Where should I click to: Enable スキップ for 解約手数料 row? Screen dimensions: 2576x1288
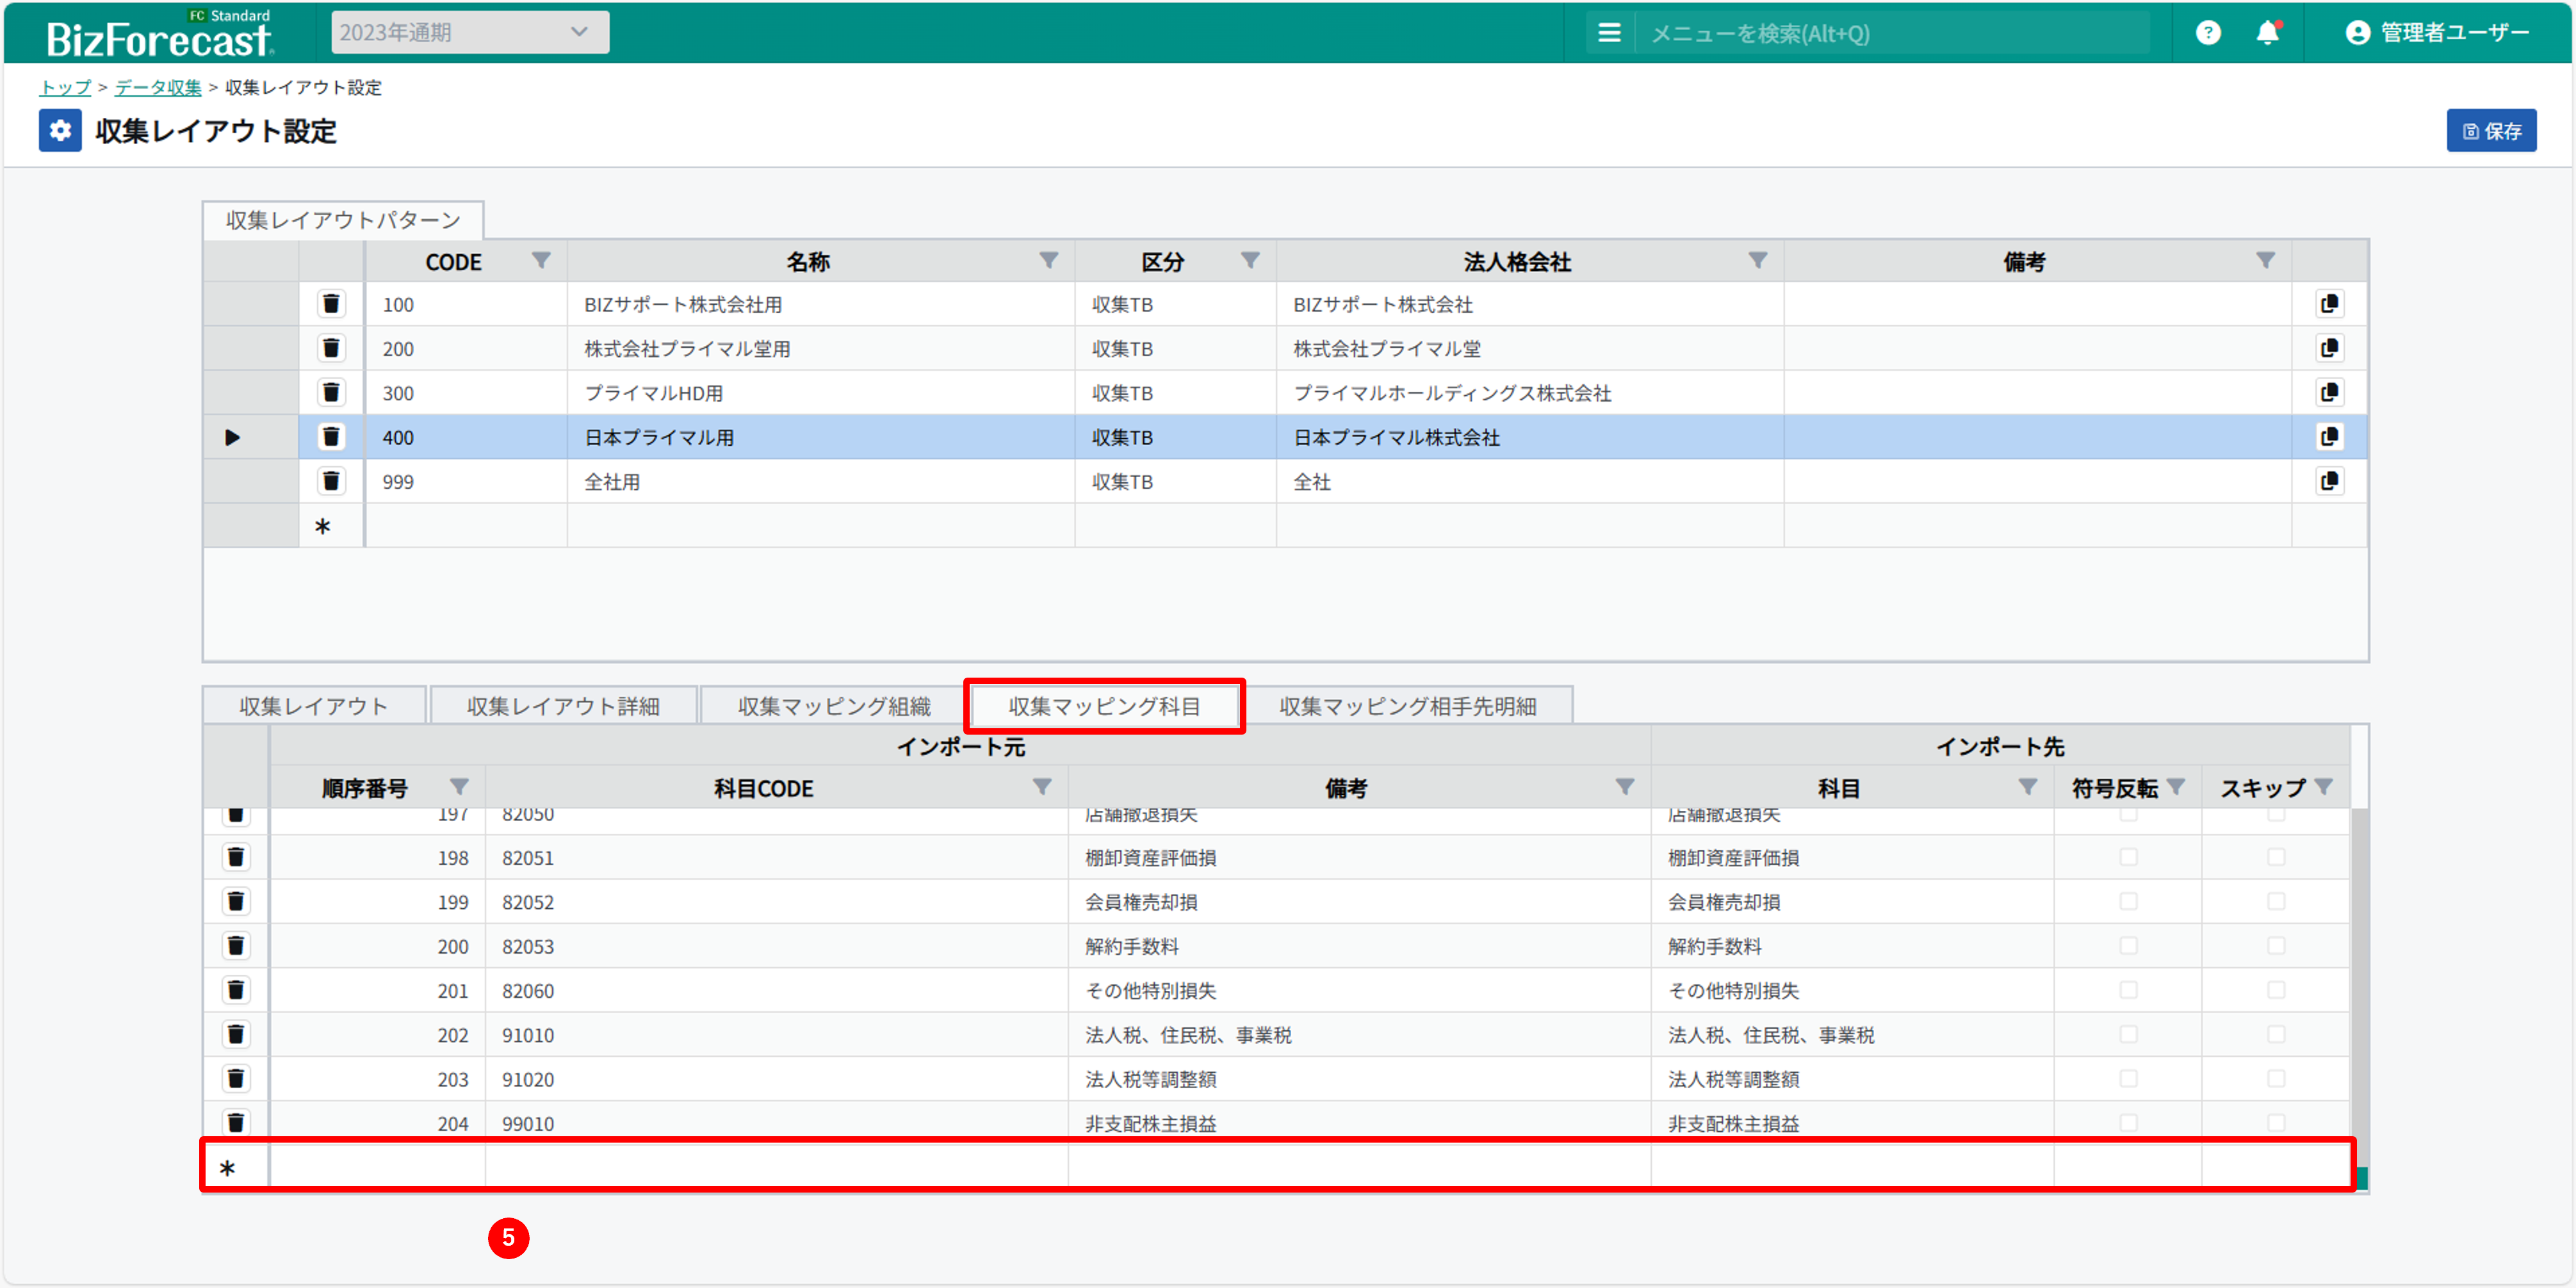(x=2276, y=946)
